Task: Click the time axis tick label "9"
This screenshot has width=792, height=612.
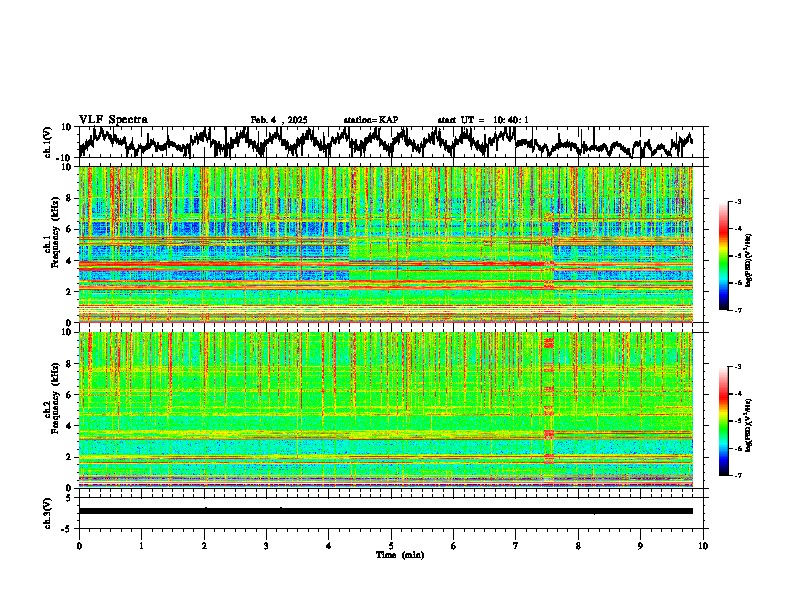Action: 640,546
